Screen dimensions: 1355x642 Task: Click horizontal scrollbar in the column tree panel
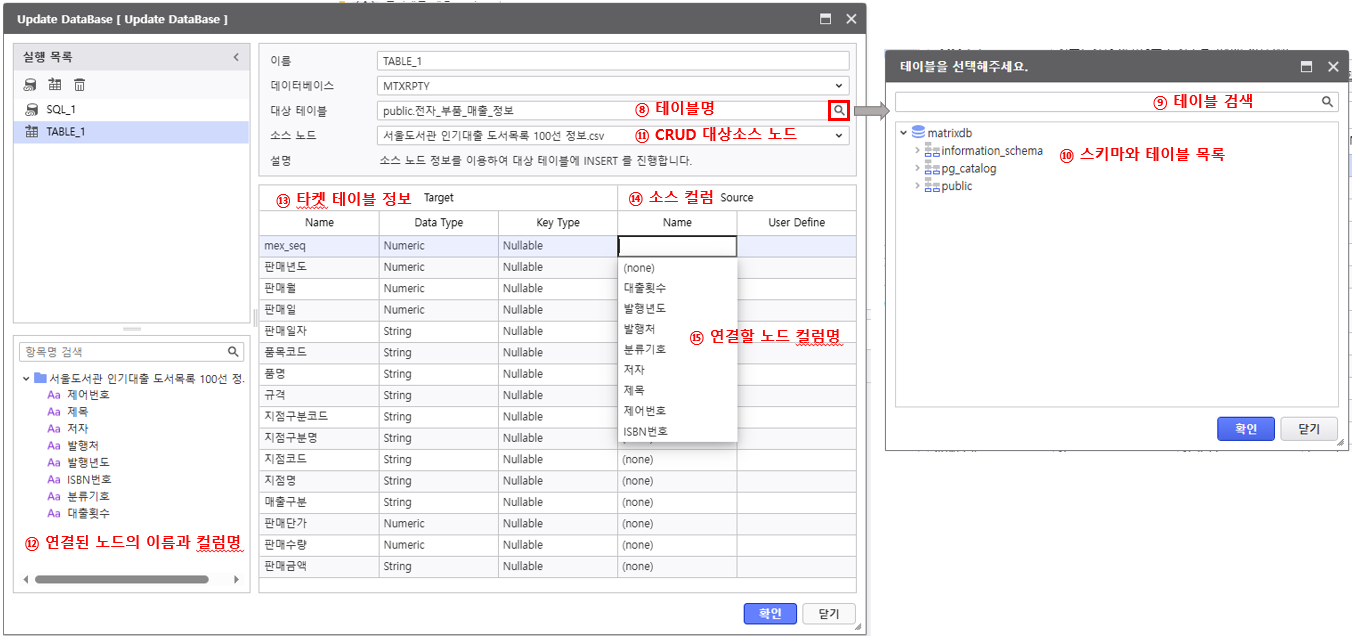tap(120, 579)
